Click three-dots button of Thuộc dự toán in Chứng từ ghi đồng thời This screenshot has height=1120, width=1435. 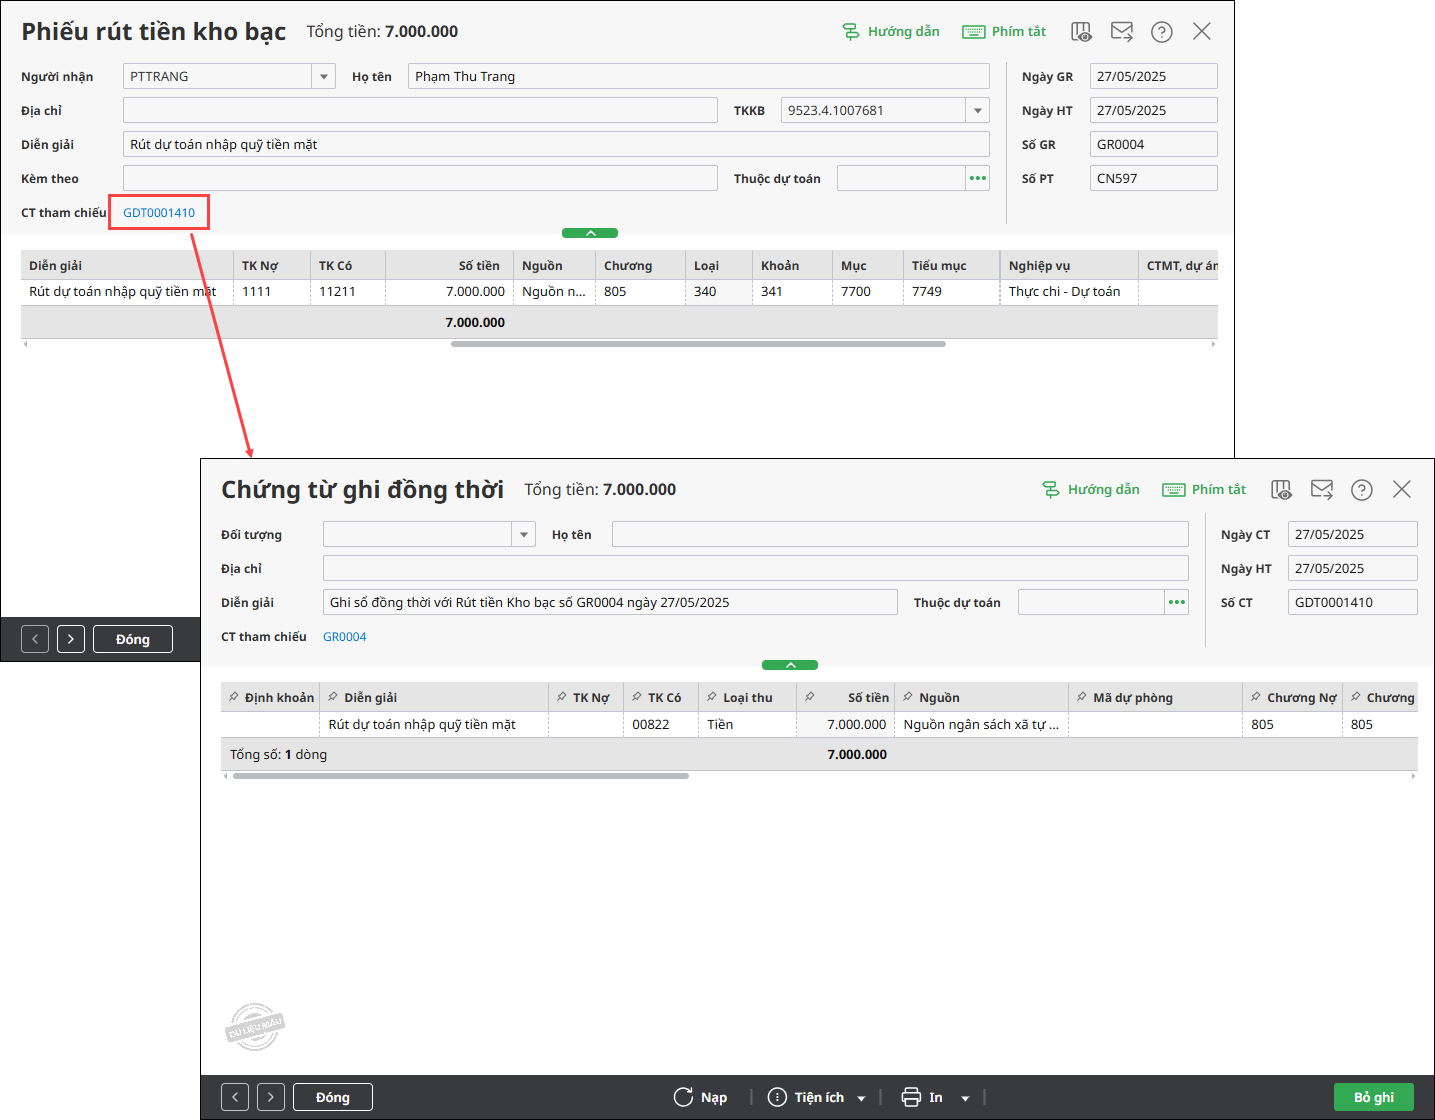[x=1177, y=602]
